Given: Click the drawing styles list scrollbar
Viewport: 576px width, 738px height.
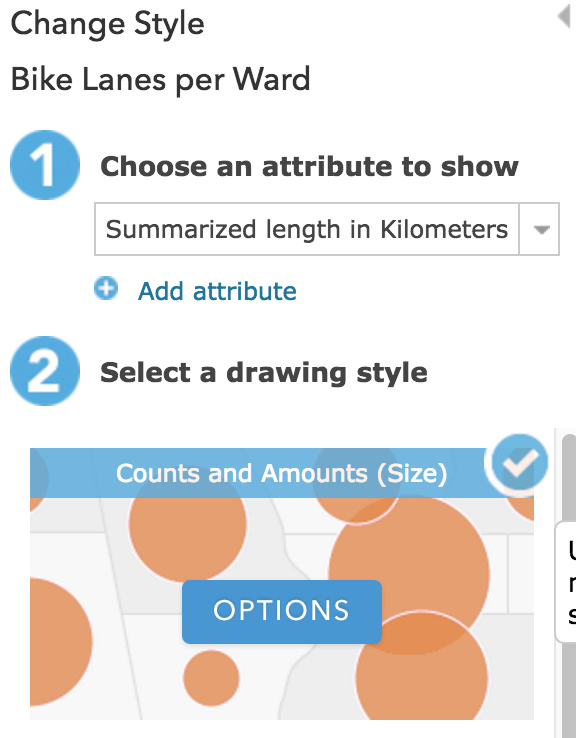Looking at the screenshot, I should point(569,584).
